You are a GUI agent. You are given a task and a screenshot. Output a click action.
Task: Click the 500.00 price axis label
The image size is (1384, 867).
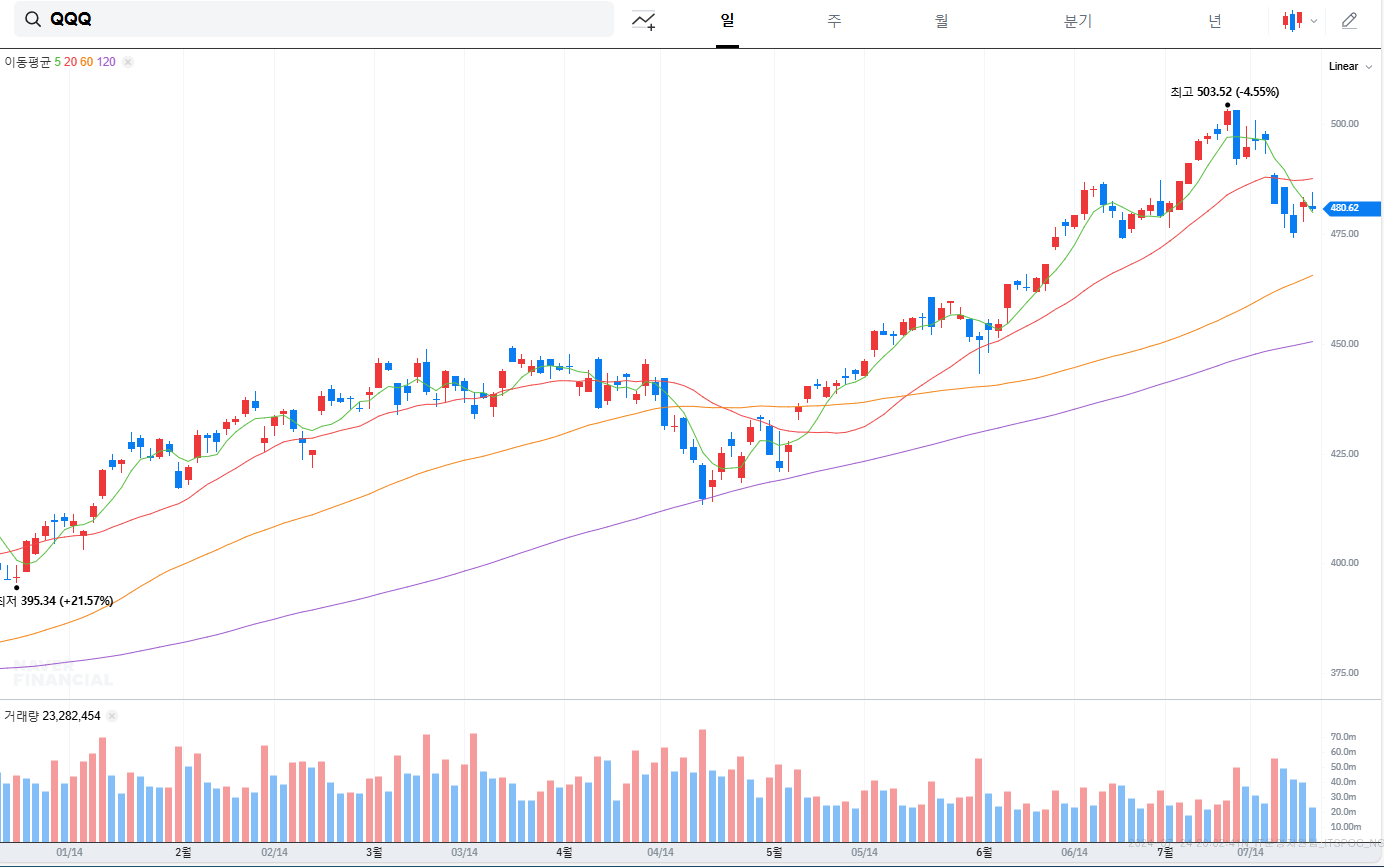[1344, 124]
